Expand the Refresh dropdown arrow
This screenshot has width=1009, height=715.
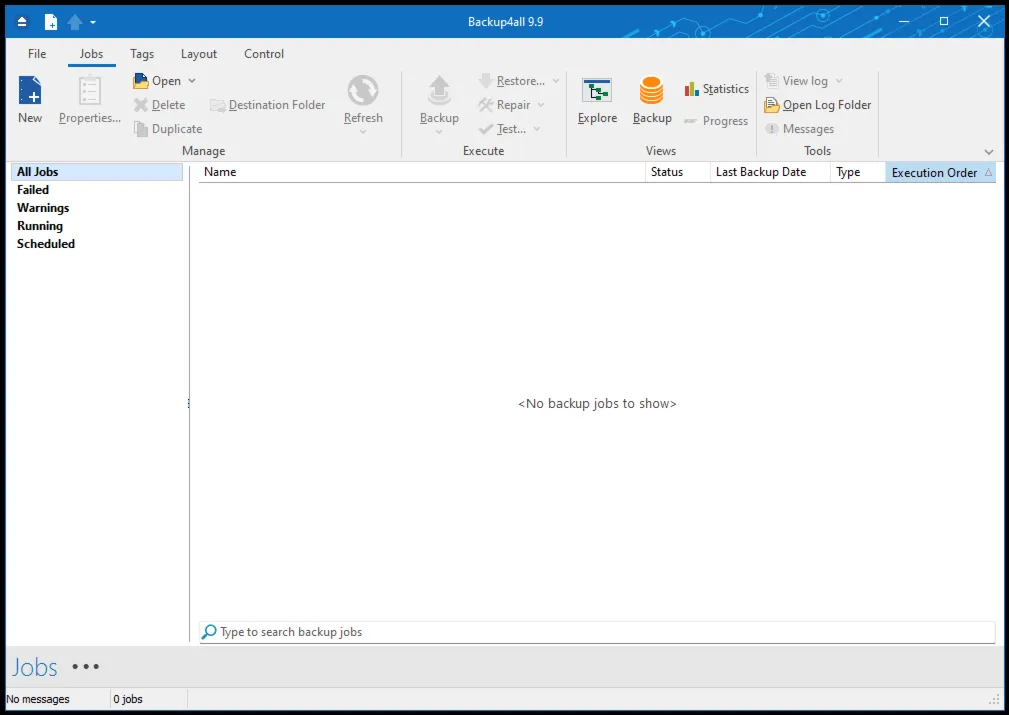tap(363, 132)
